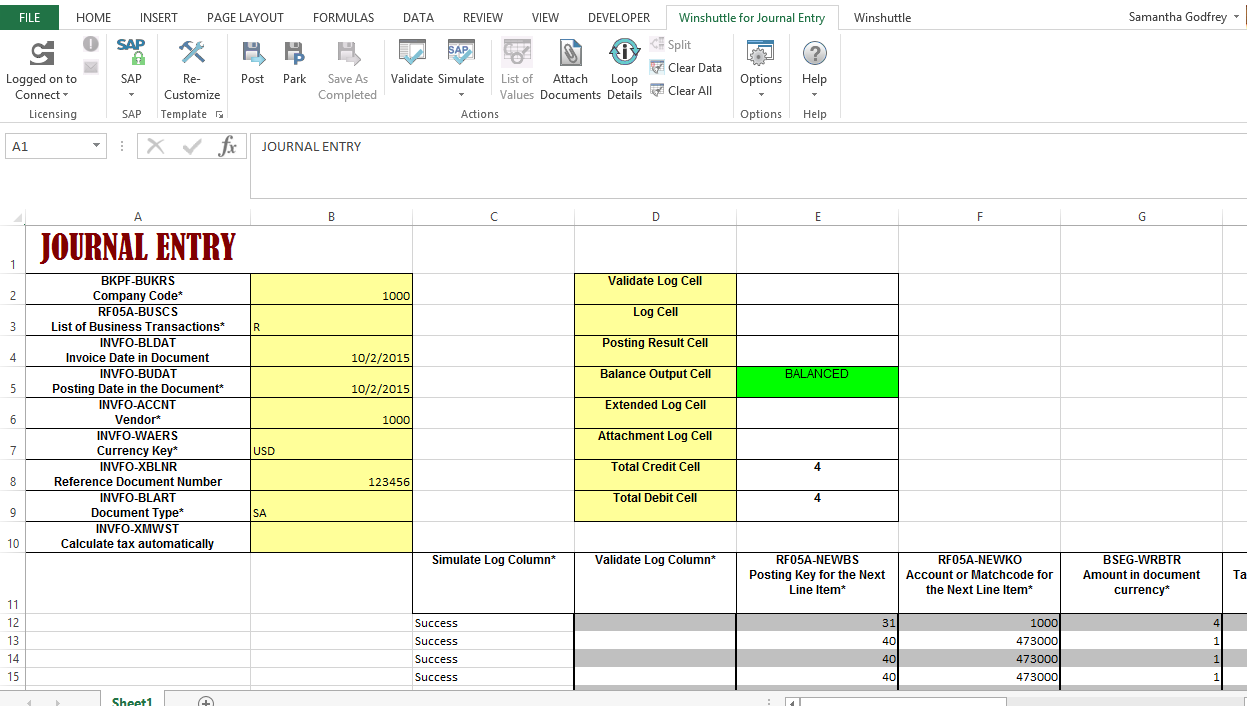Click Clear Data in Actions group
This screenshot has width=1247, height=706.
point(686,67)
